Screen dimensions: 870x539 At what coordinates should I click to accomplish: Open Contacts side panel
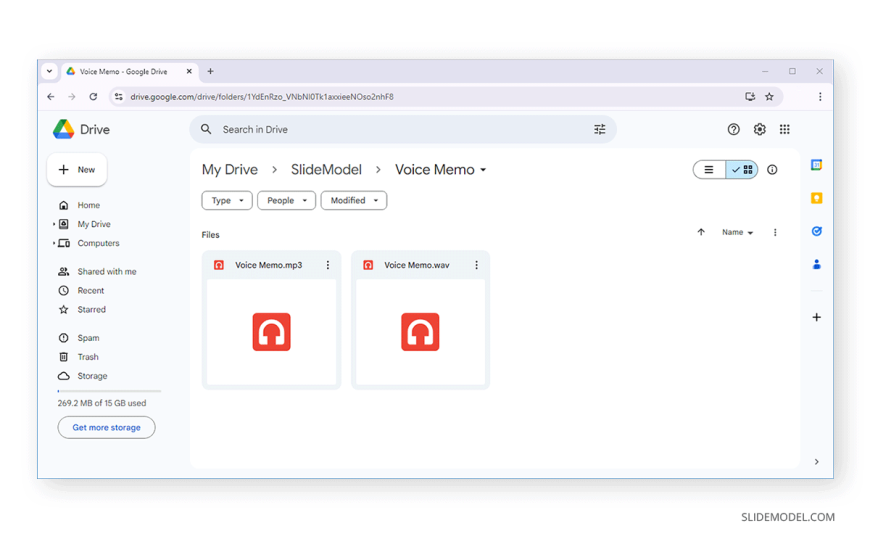click(x=816, y=264)
